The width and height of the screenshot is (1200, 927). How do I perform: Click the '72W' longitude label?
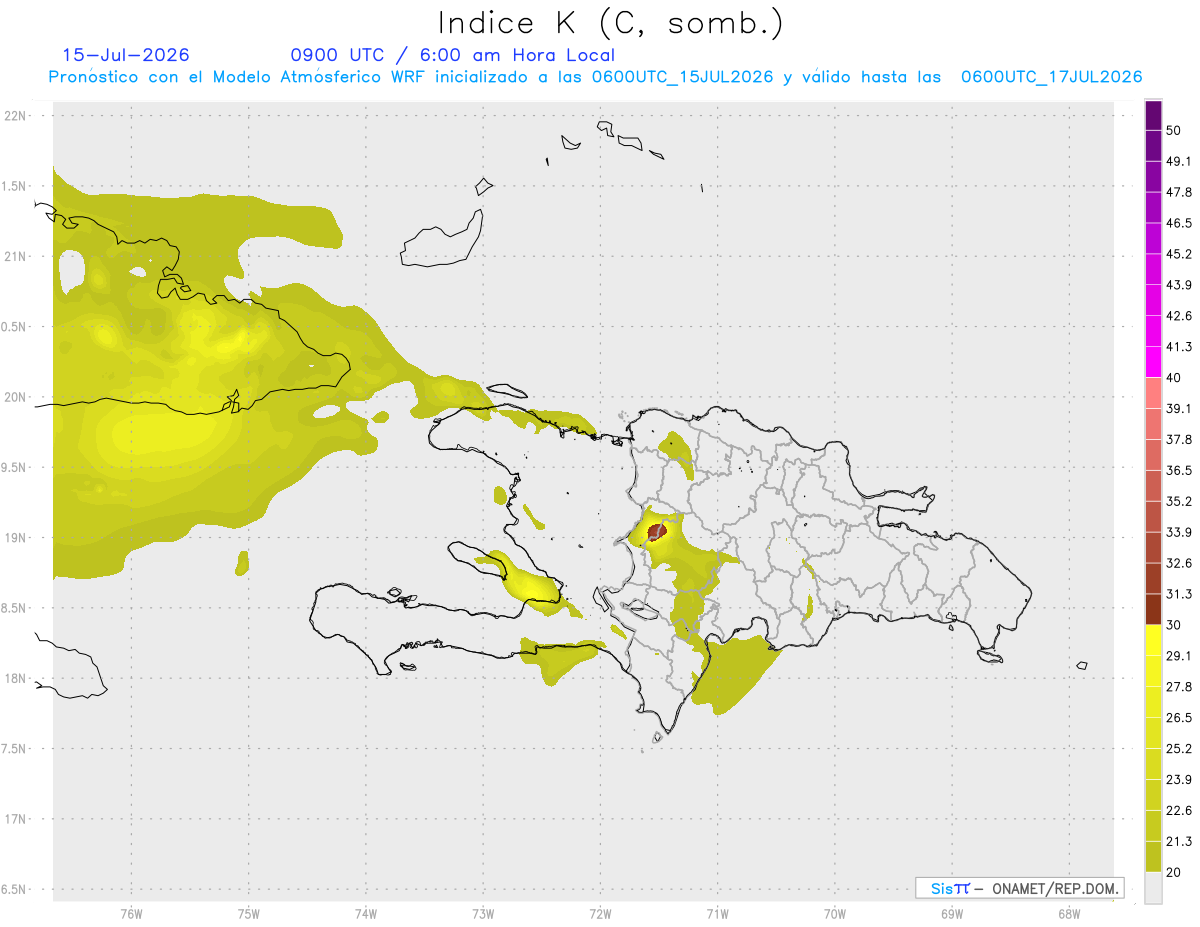(x=600, y=915)
